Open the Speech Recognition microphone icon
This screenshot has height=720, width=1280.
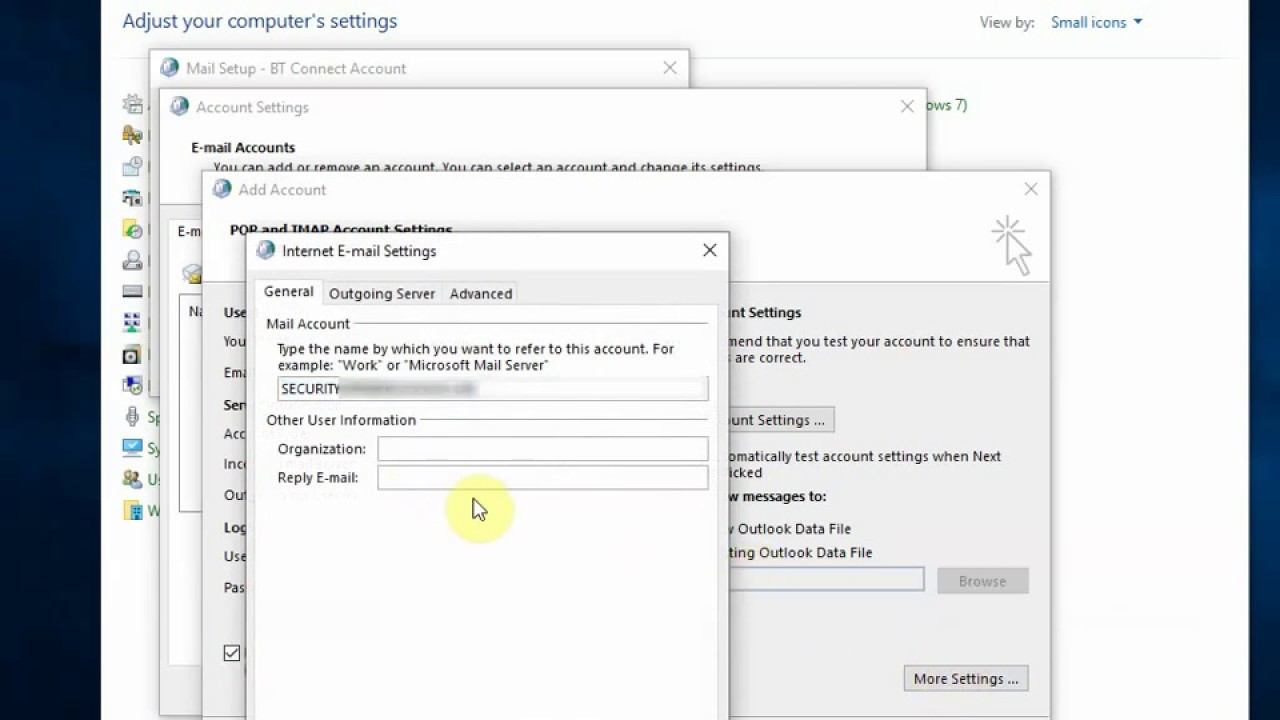[x=132, y=416]
